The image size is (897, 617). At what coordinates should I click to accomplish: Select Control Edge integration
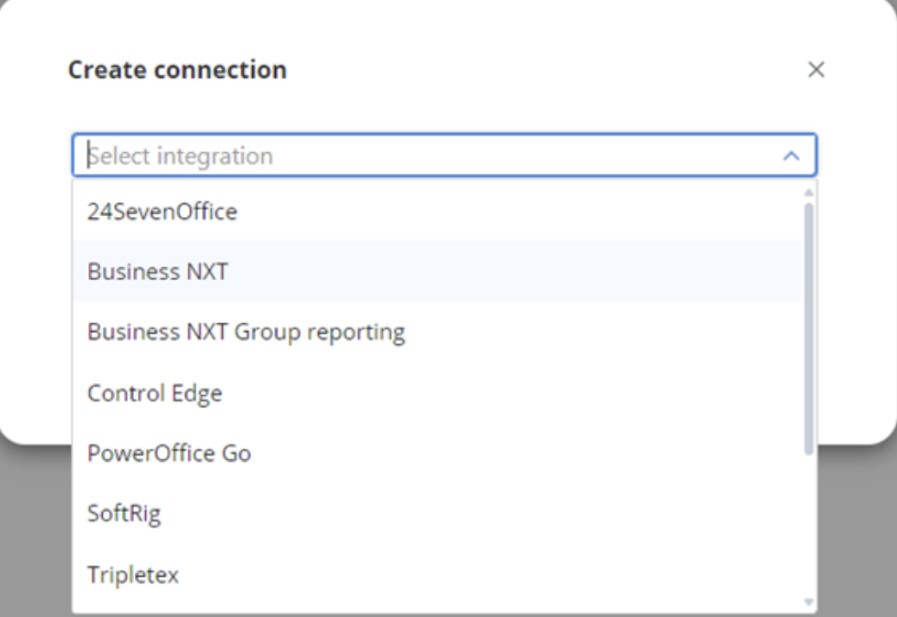154,393
